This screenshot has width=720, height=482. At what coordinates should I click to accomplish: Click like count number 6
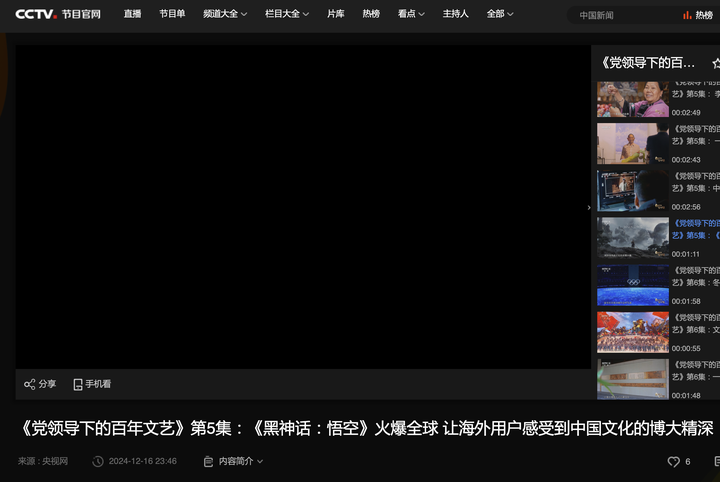tap(688, 462)
